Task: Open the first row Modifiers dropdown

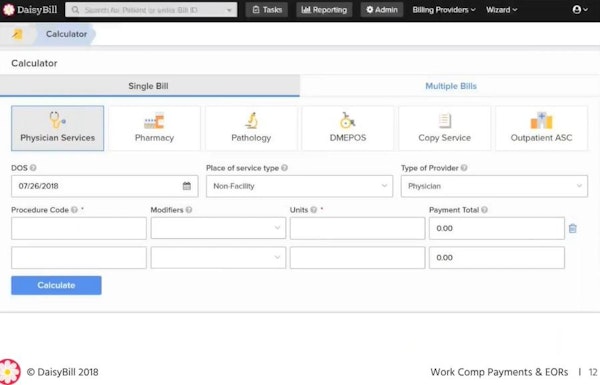Action: tap(218, 228)
